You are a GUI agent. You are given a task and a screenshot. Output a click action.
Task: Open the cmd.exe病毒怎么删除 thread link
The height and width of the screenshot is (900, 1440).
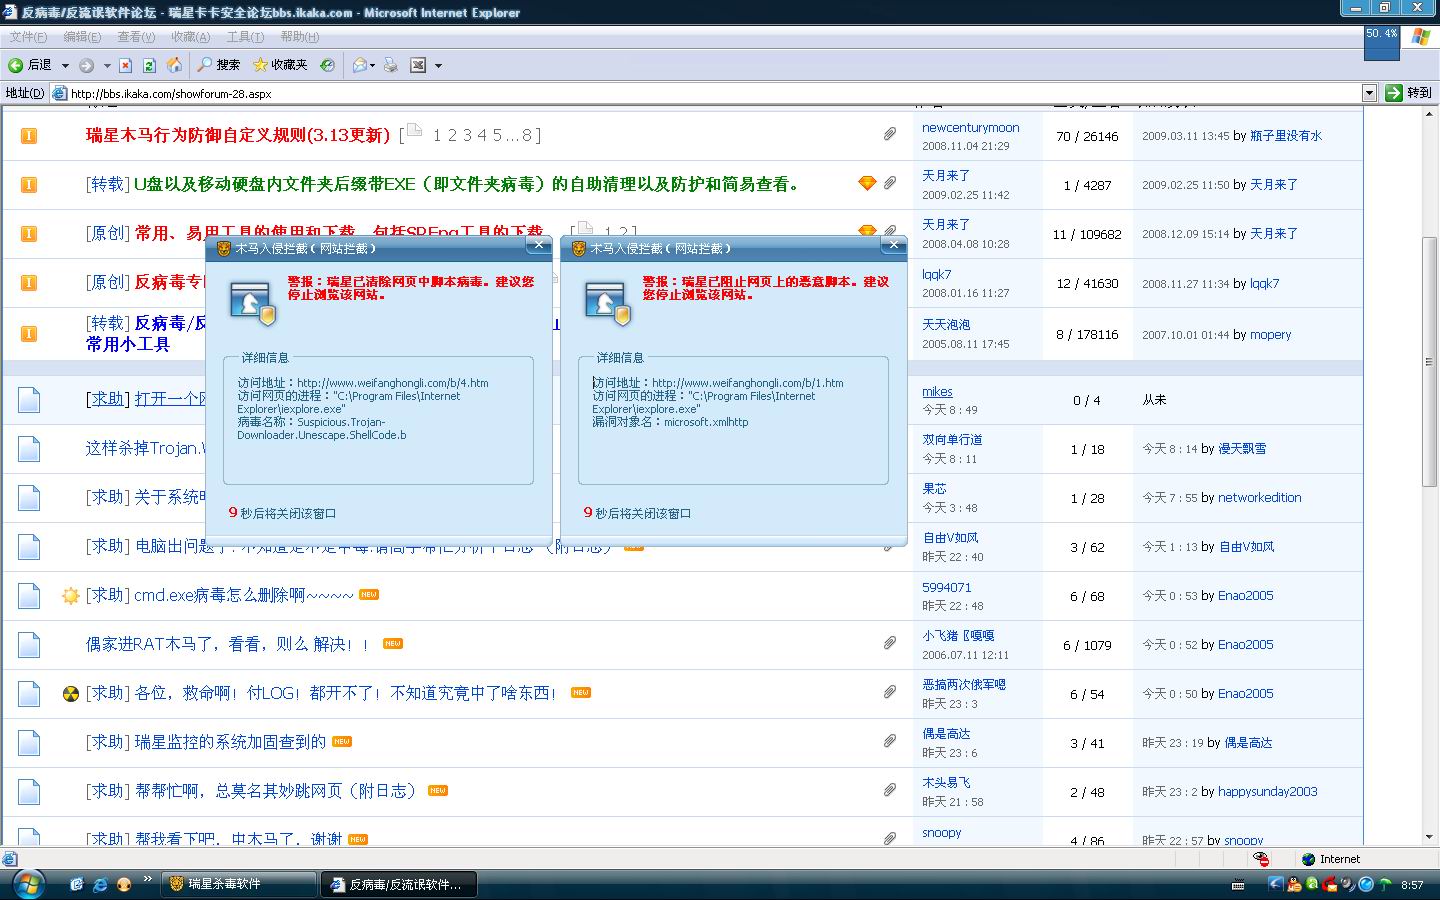(243, 595)
